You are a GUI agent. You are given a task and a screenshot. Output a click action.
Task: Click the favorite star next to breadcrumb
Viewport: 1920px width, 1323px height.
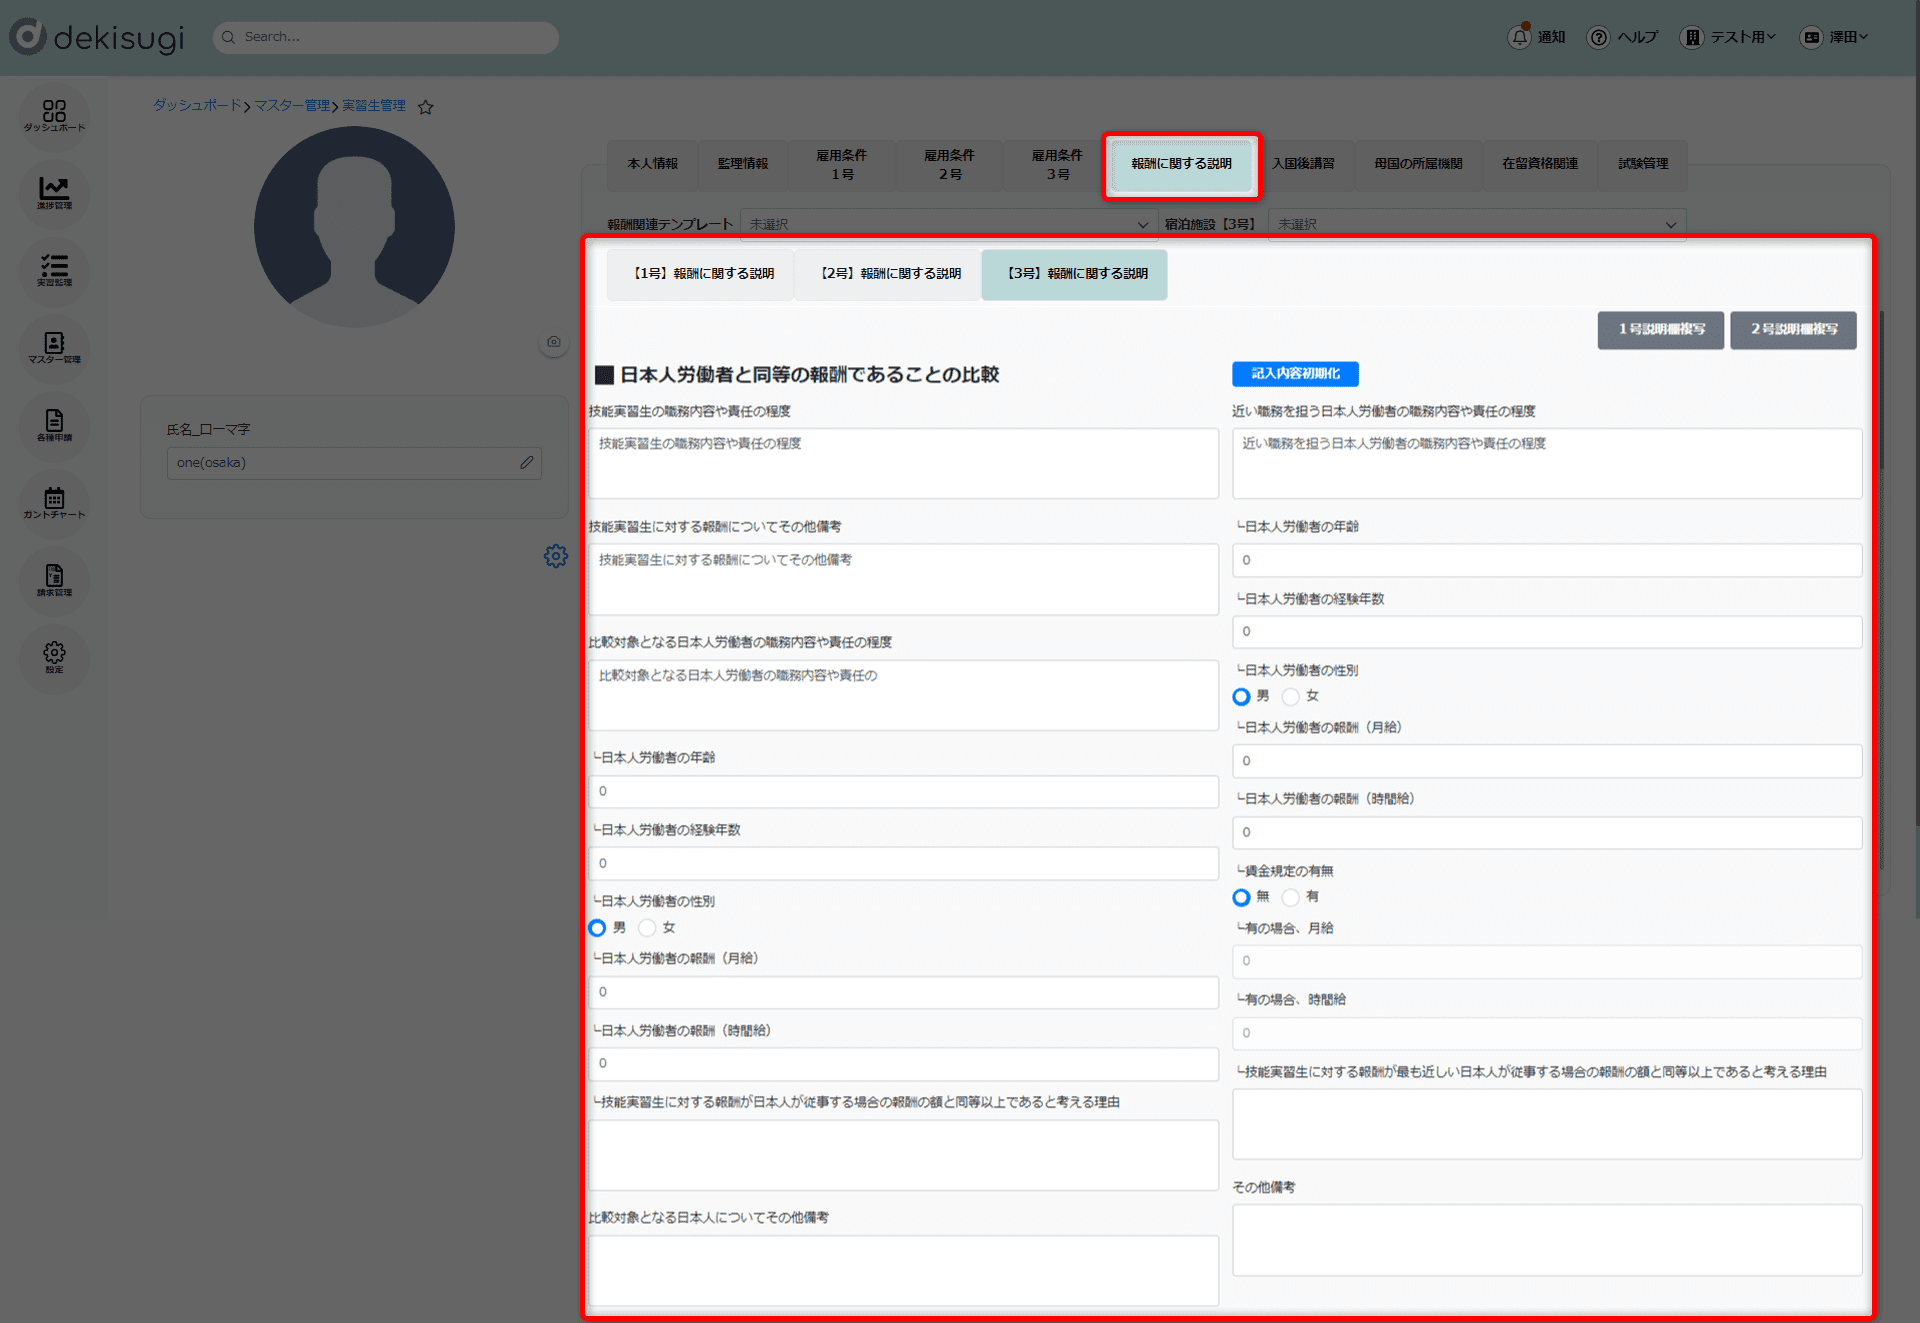pos(426,107)
